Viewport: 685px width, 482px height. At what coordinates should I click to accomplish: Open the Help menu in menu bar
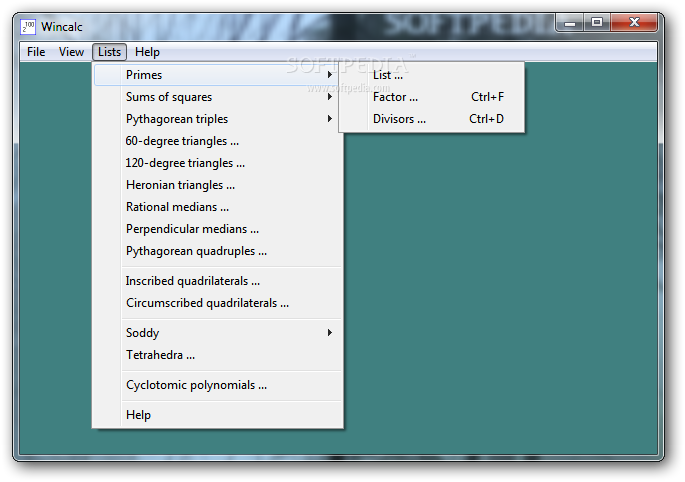pyautogui.click(x=147, y=52)
